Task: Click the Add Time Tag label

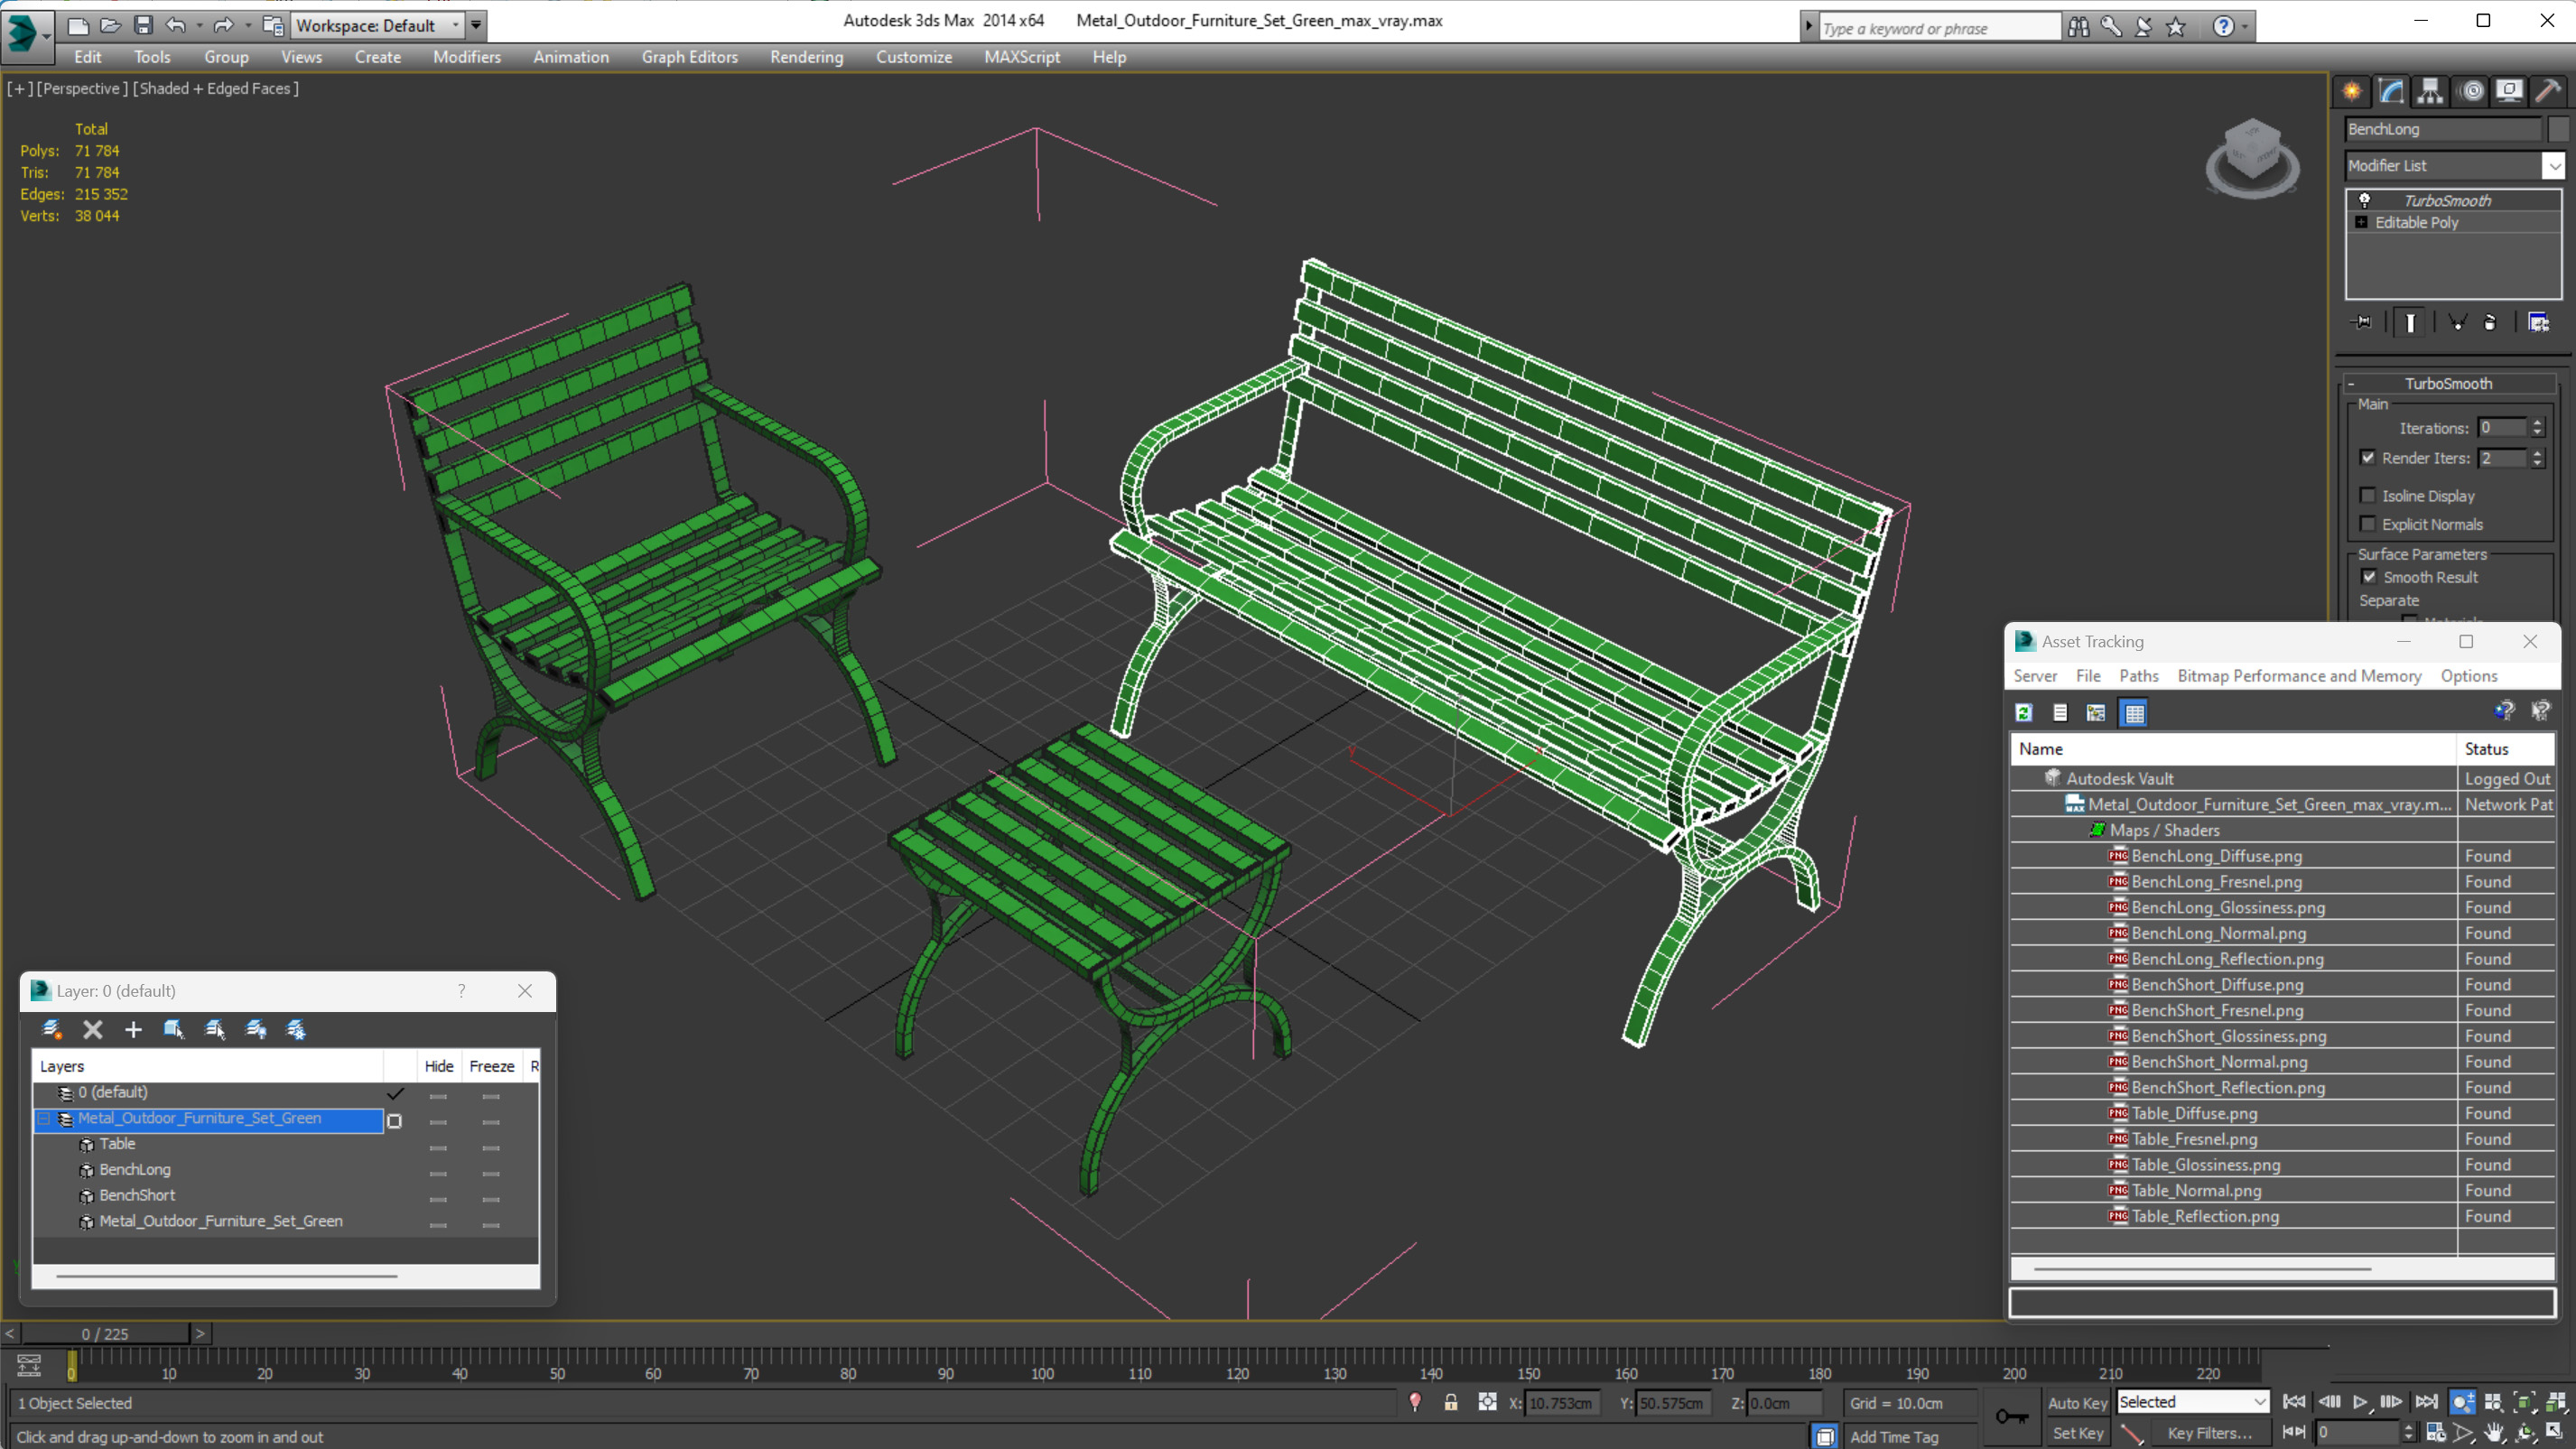Action: tap(1894, 1436)
